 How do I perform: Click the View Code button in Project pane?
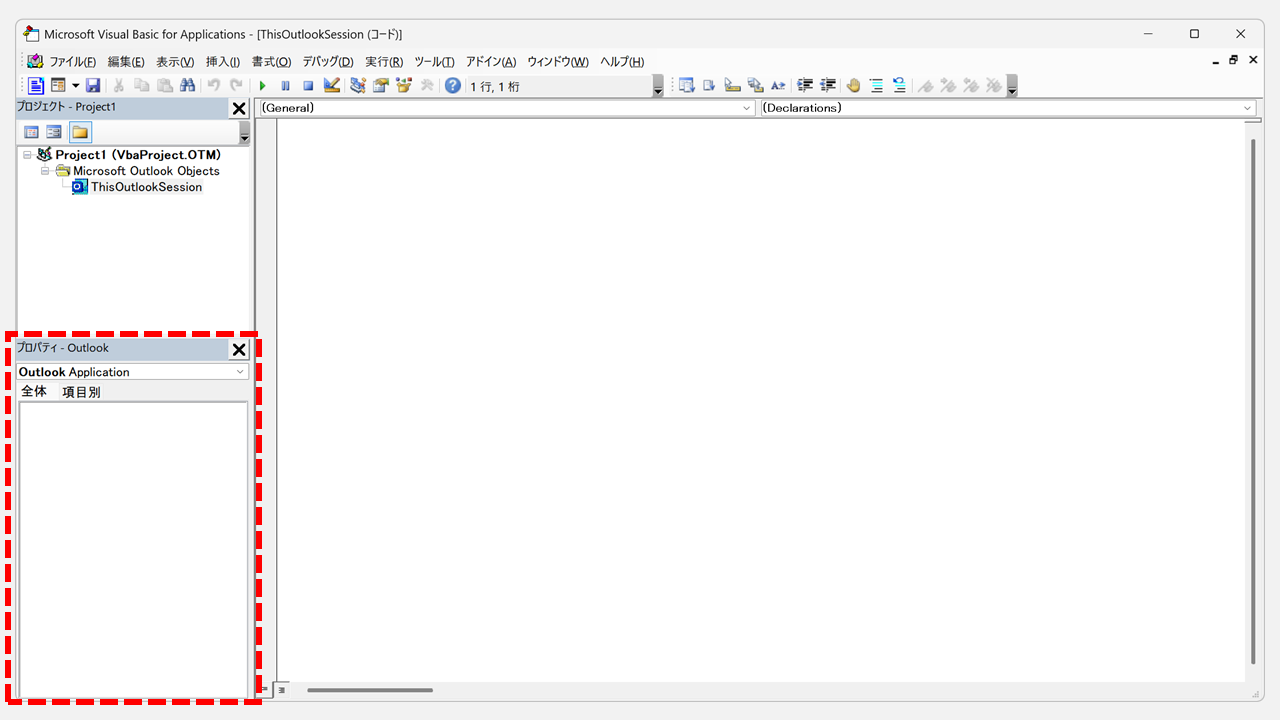pos(31,132)
